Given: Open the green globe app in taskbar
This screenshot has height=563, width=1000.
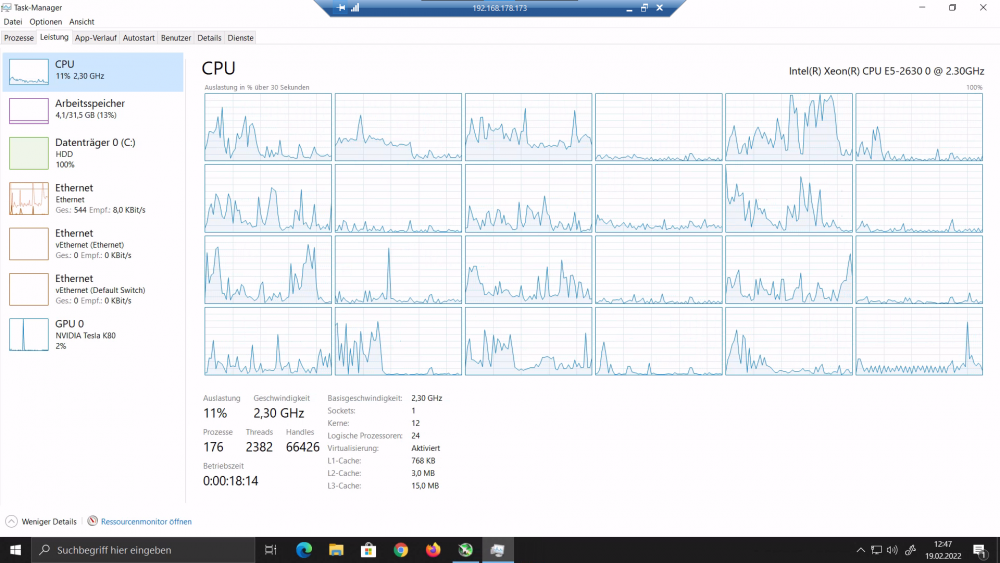Looking at the screenshot, I should pyautogui.click(x=466, y=550).
